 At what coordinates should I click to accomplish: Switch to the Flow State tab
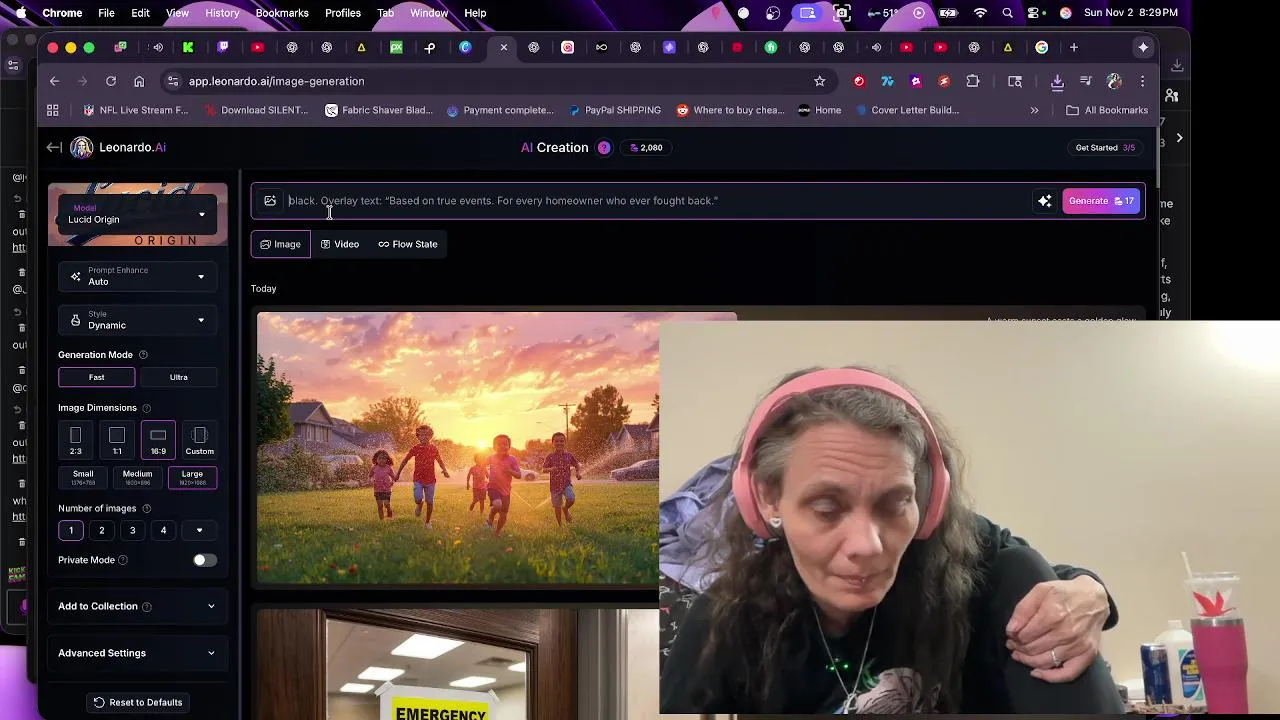click(x=408, y=244)
